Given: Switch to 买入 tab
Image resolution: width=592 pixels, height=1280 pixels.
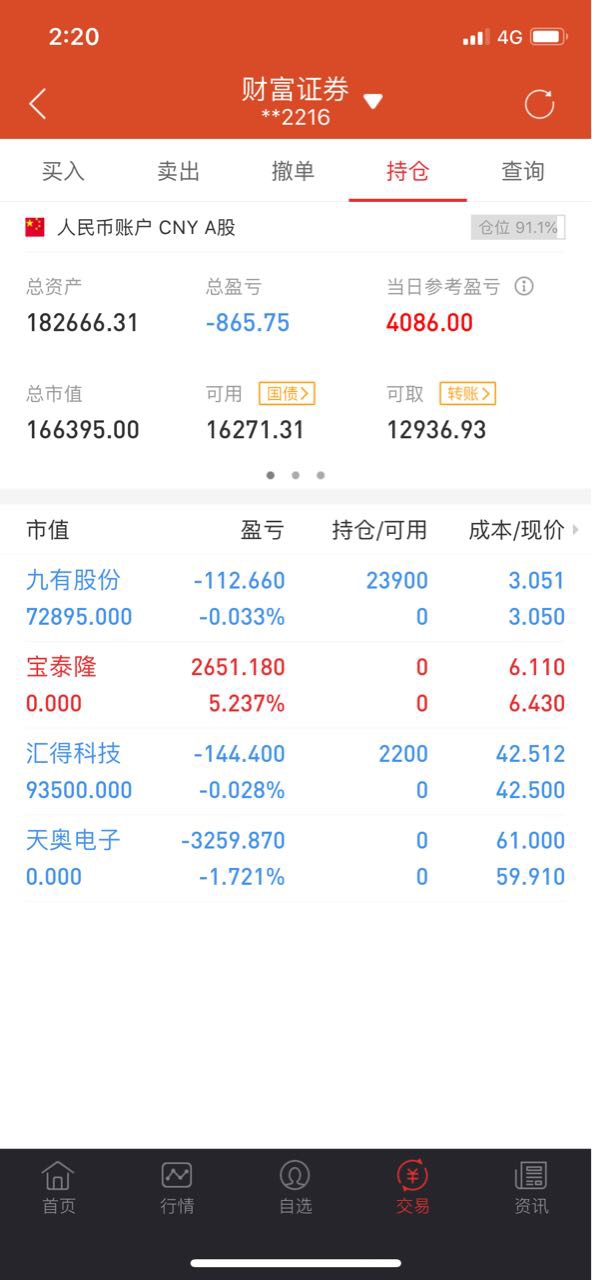Looking at the screenshot, I should tap(63, 171).
